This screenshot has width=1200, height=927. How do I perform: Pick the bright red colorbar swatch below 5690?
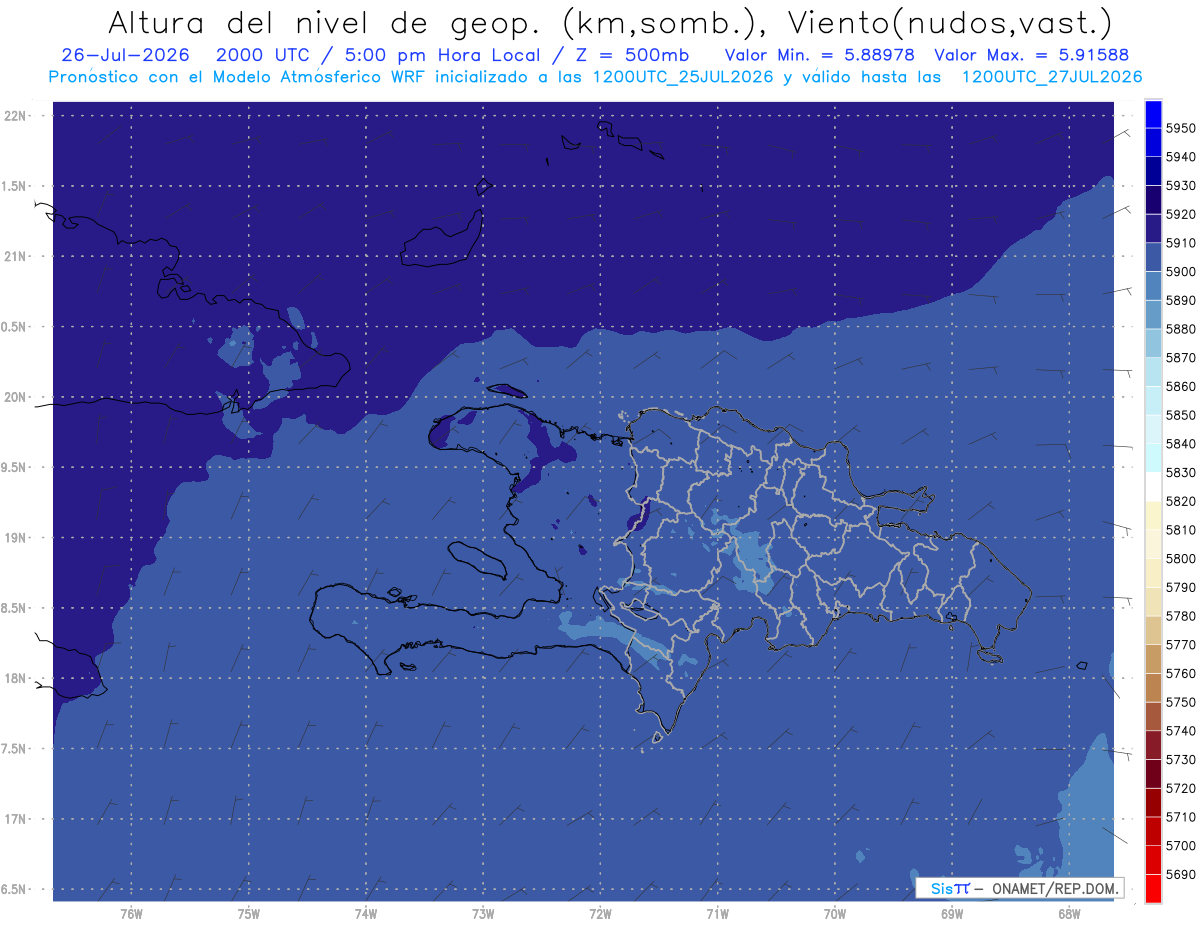click(1153, 888)
